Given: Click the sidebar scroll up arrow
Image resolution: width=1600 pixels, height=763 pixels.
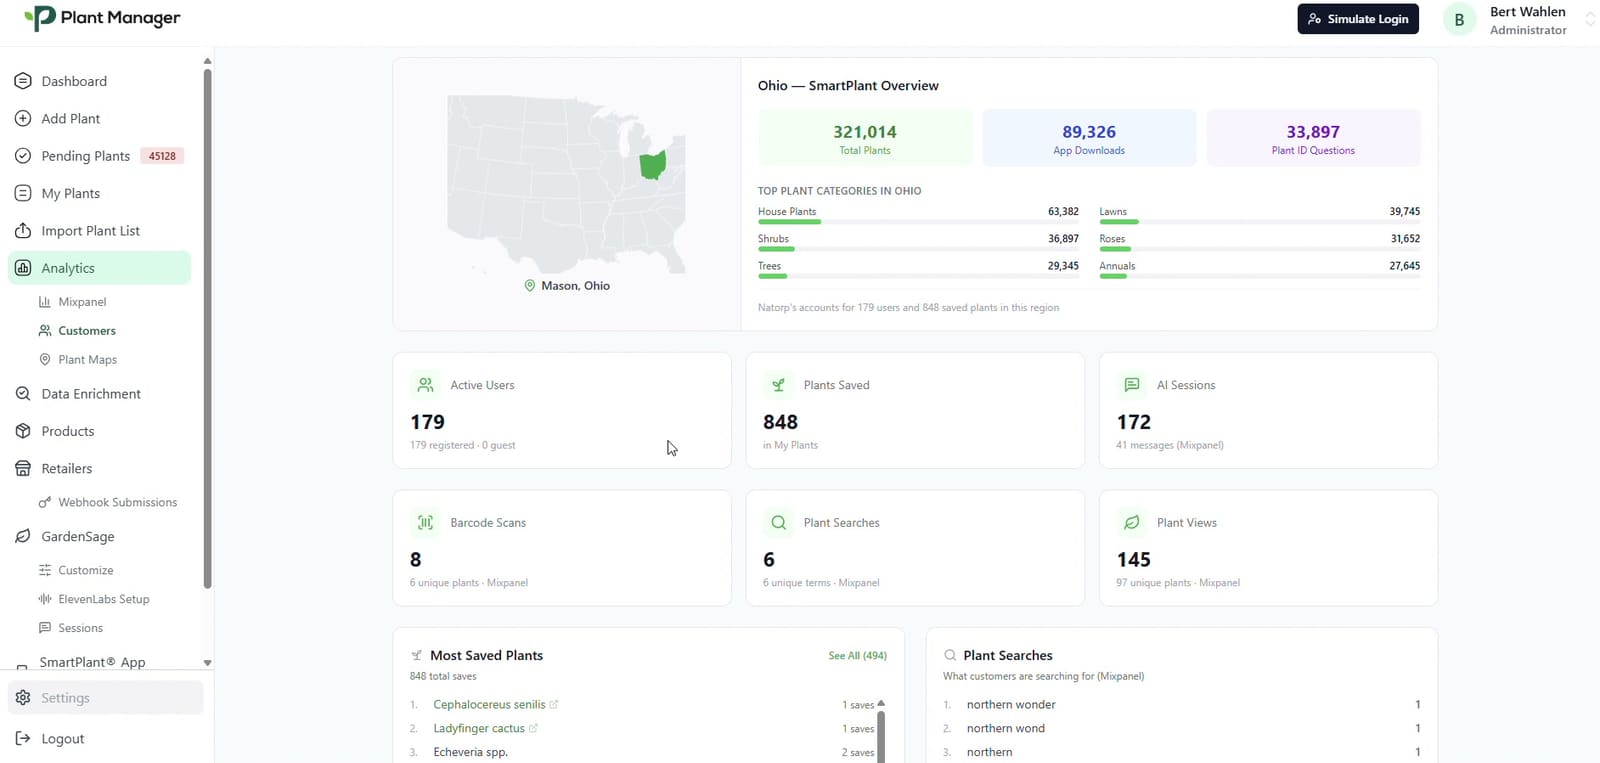Looking at the screenshot, I should coord(207,61).
